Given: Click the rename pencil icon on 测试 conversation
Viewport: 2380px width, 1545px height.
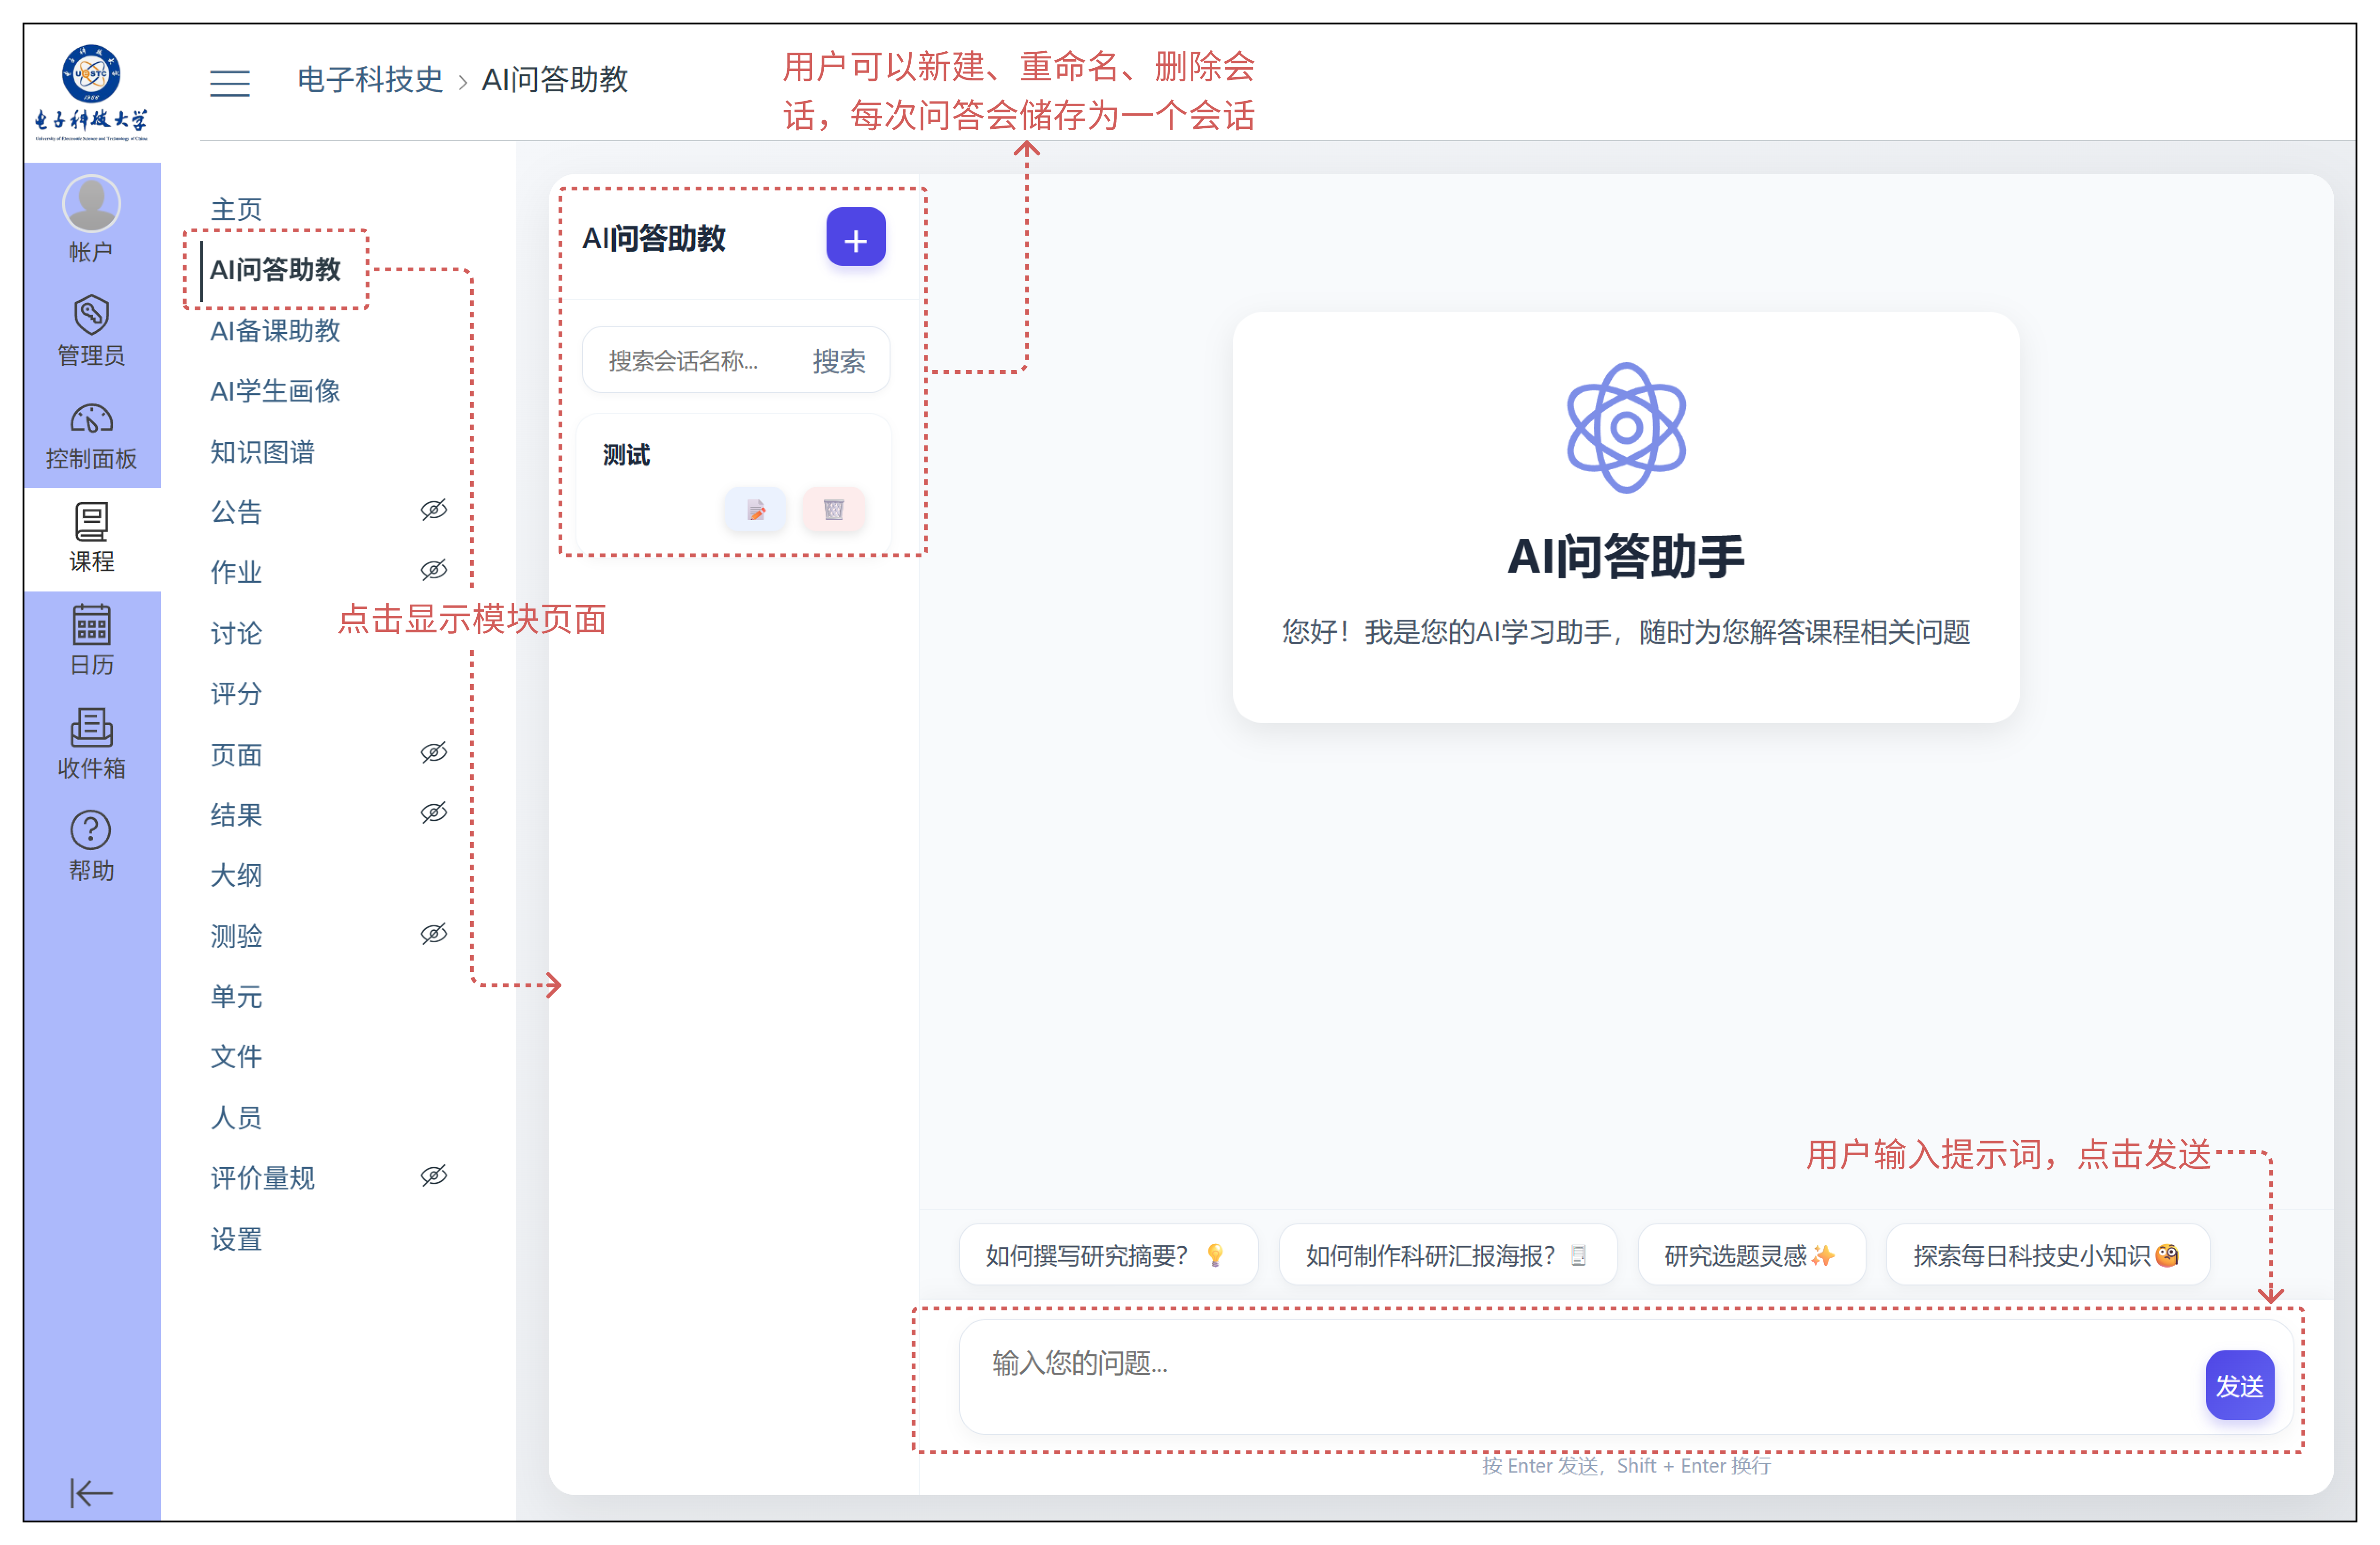Looking at the screenshot, I should (755, 510).
